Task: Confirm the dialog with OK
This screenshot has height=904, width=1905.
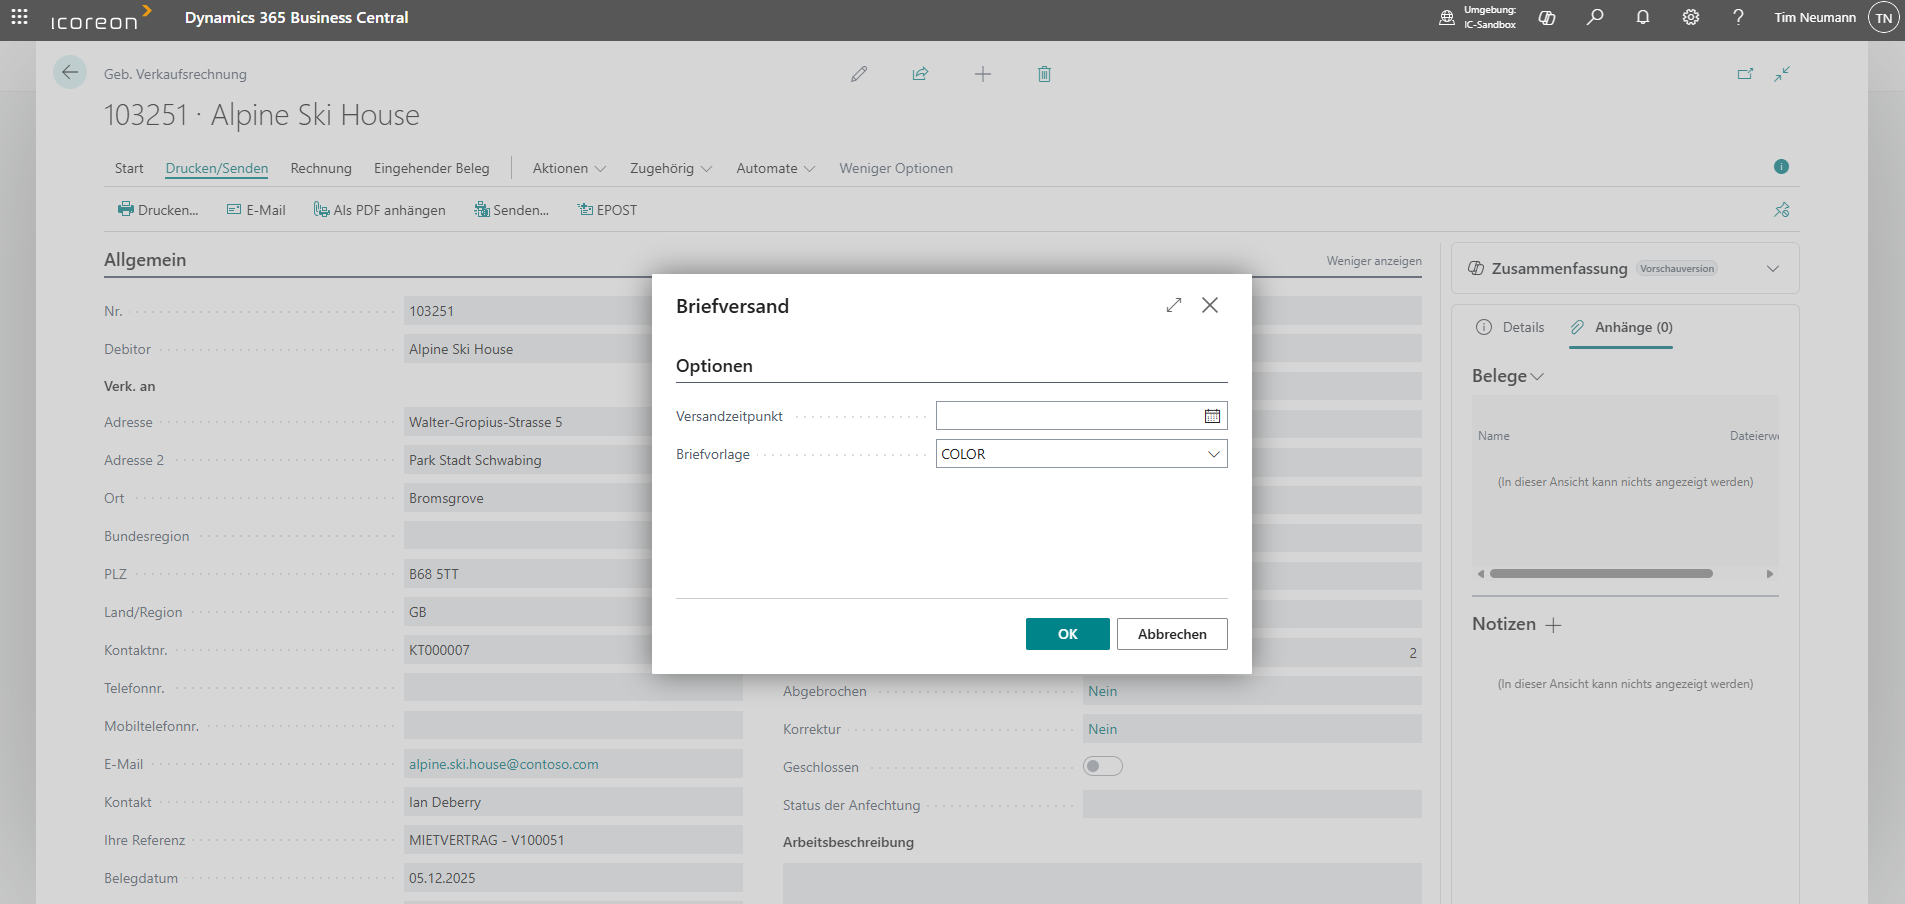Action: click(x=1067, y=634)
